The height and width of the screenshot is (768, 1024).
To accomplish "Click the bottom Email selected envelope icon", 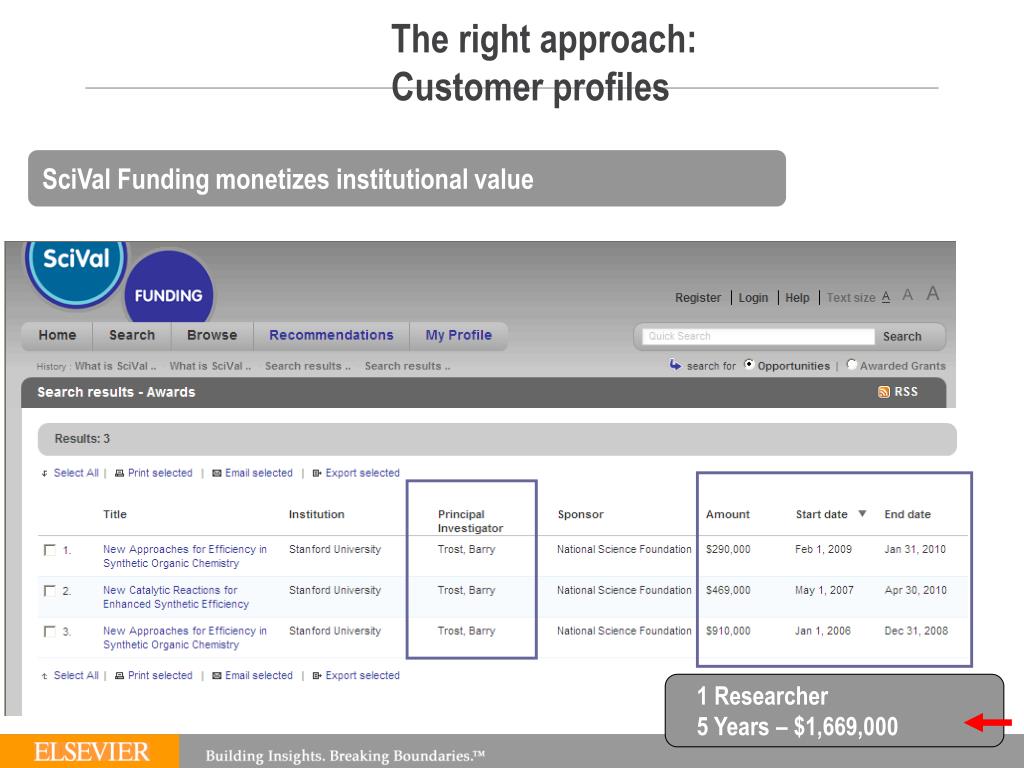I will click(217, 676).
